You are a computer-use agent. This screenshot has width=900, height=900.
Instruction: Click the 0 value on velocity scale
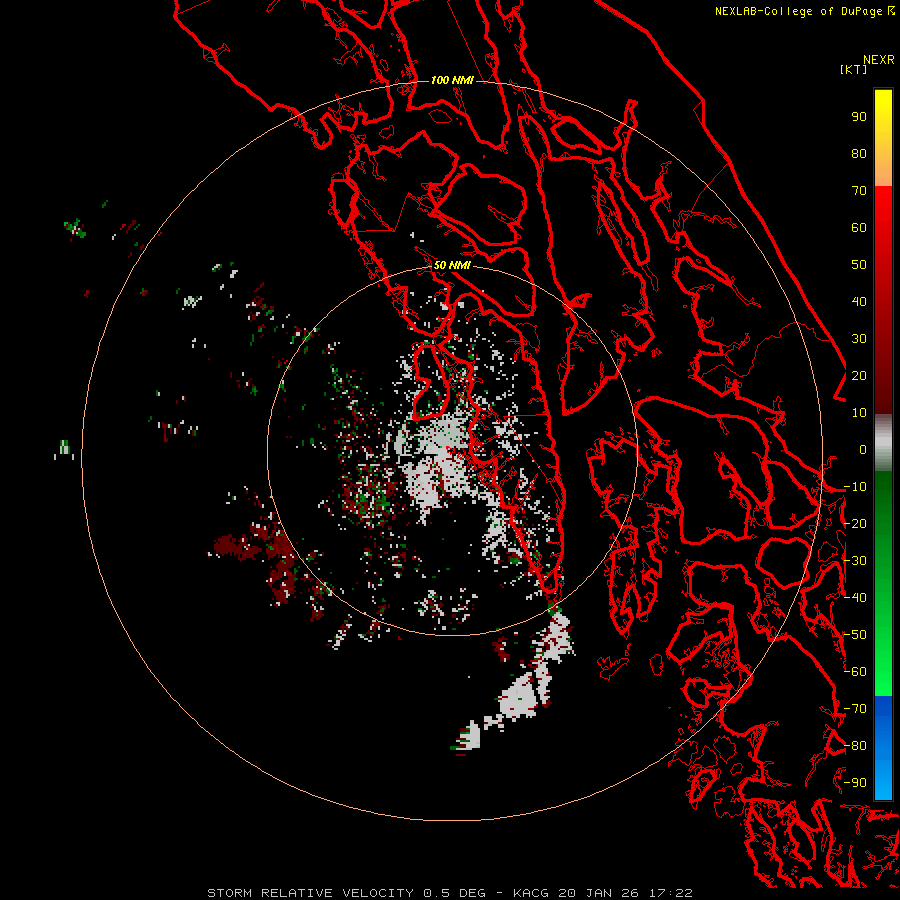click(863, 449)
